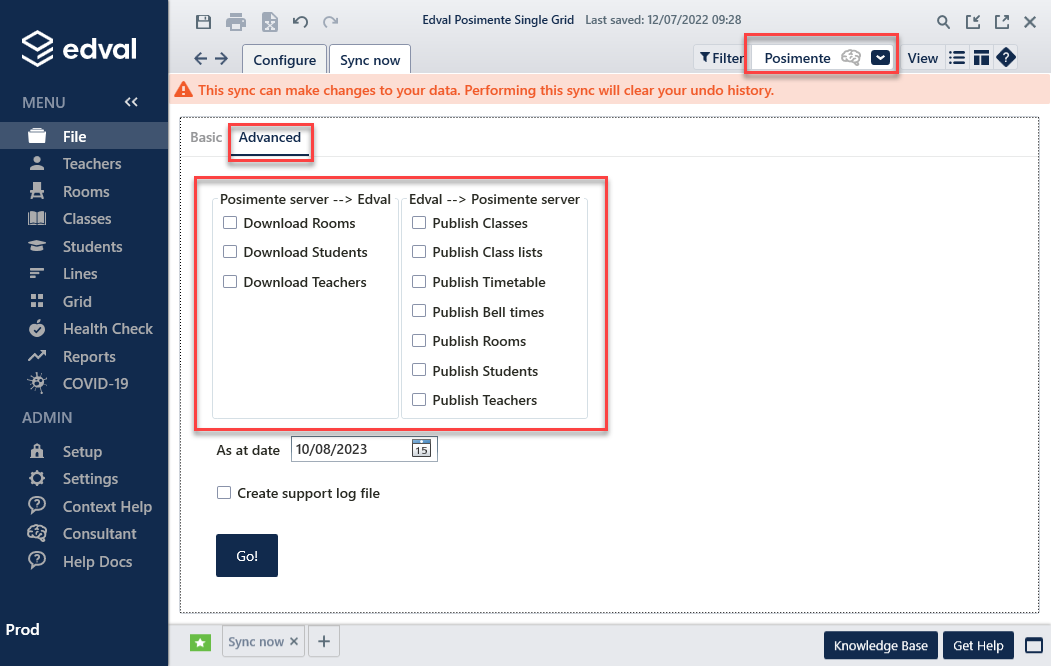Switch to the Basic tab
The image size is (1051, 666).
pyautogui.click(x=206, y=137)
